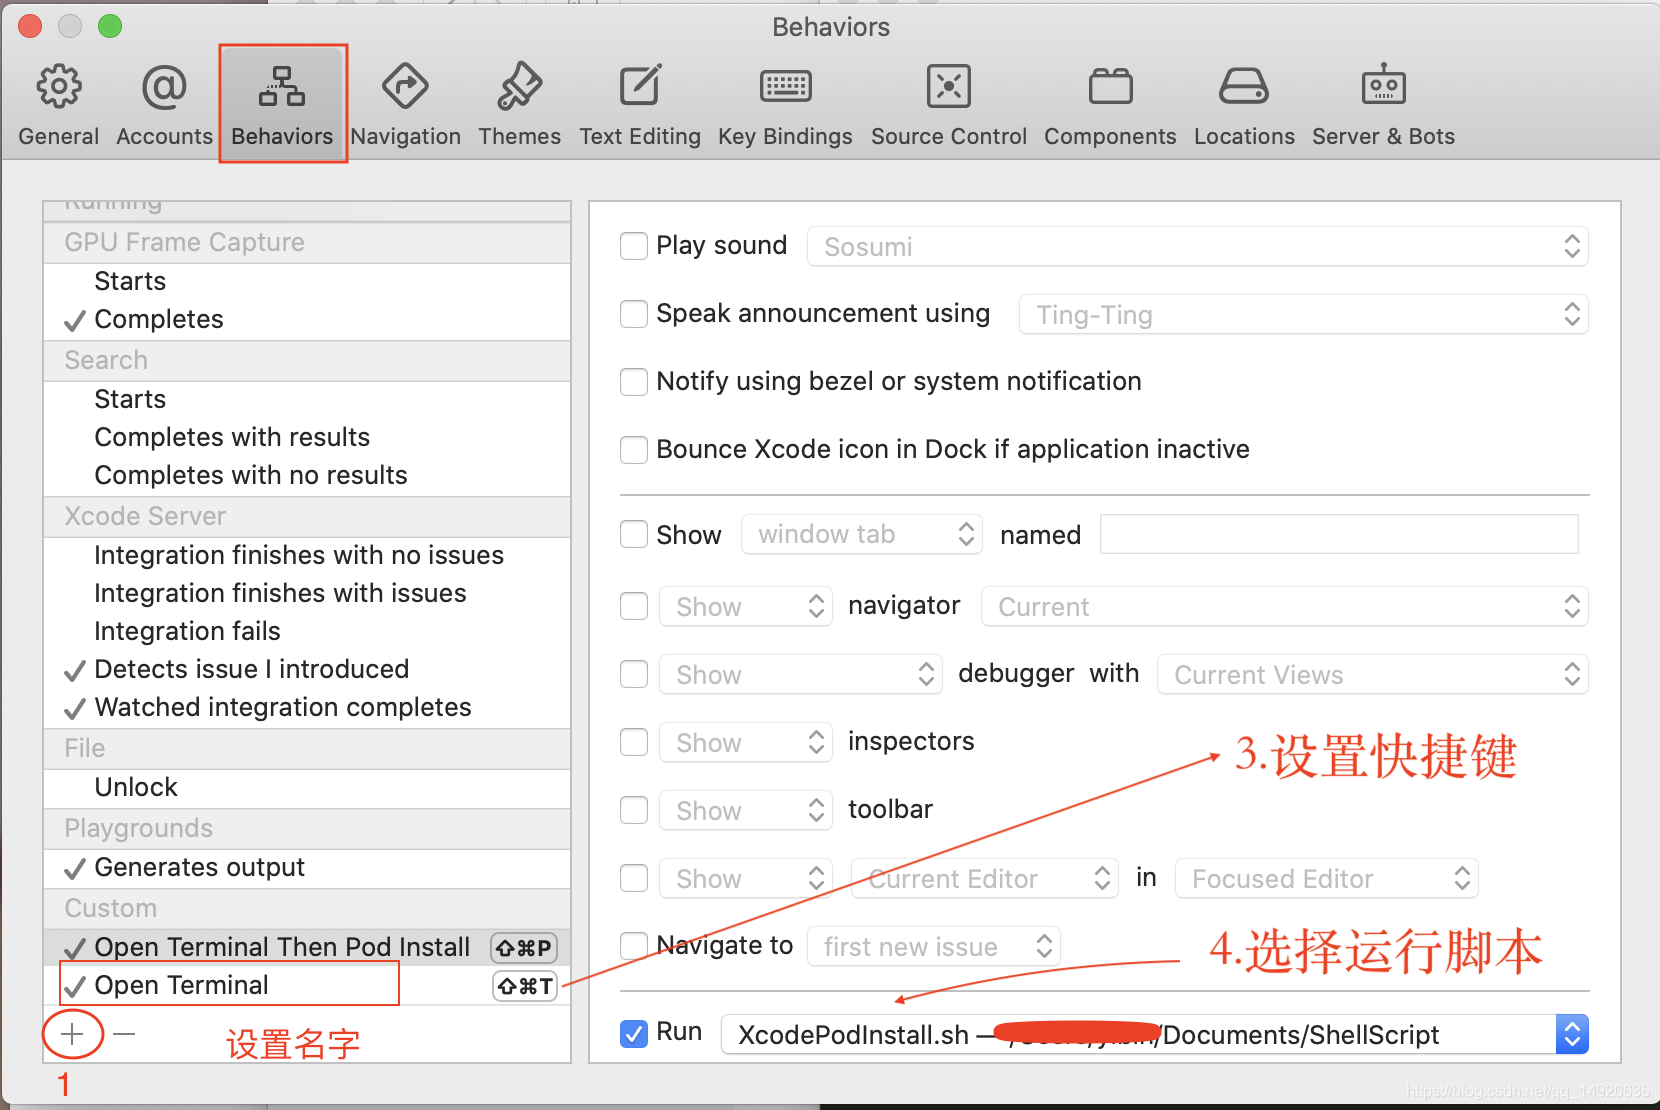Open the Server & Bots preferences pane
The image size is (1660, 1110).
click(x=1383, y=105)
